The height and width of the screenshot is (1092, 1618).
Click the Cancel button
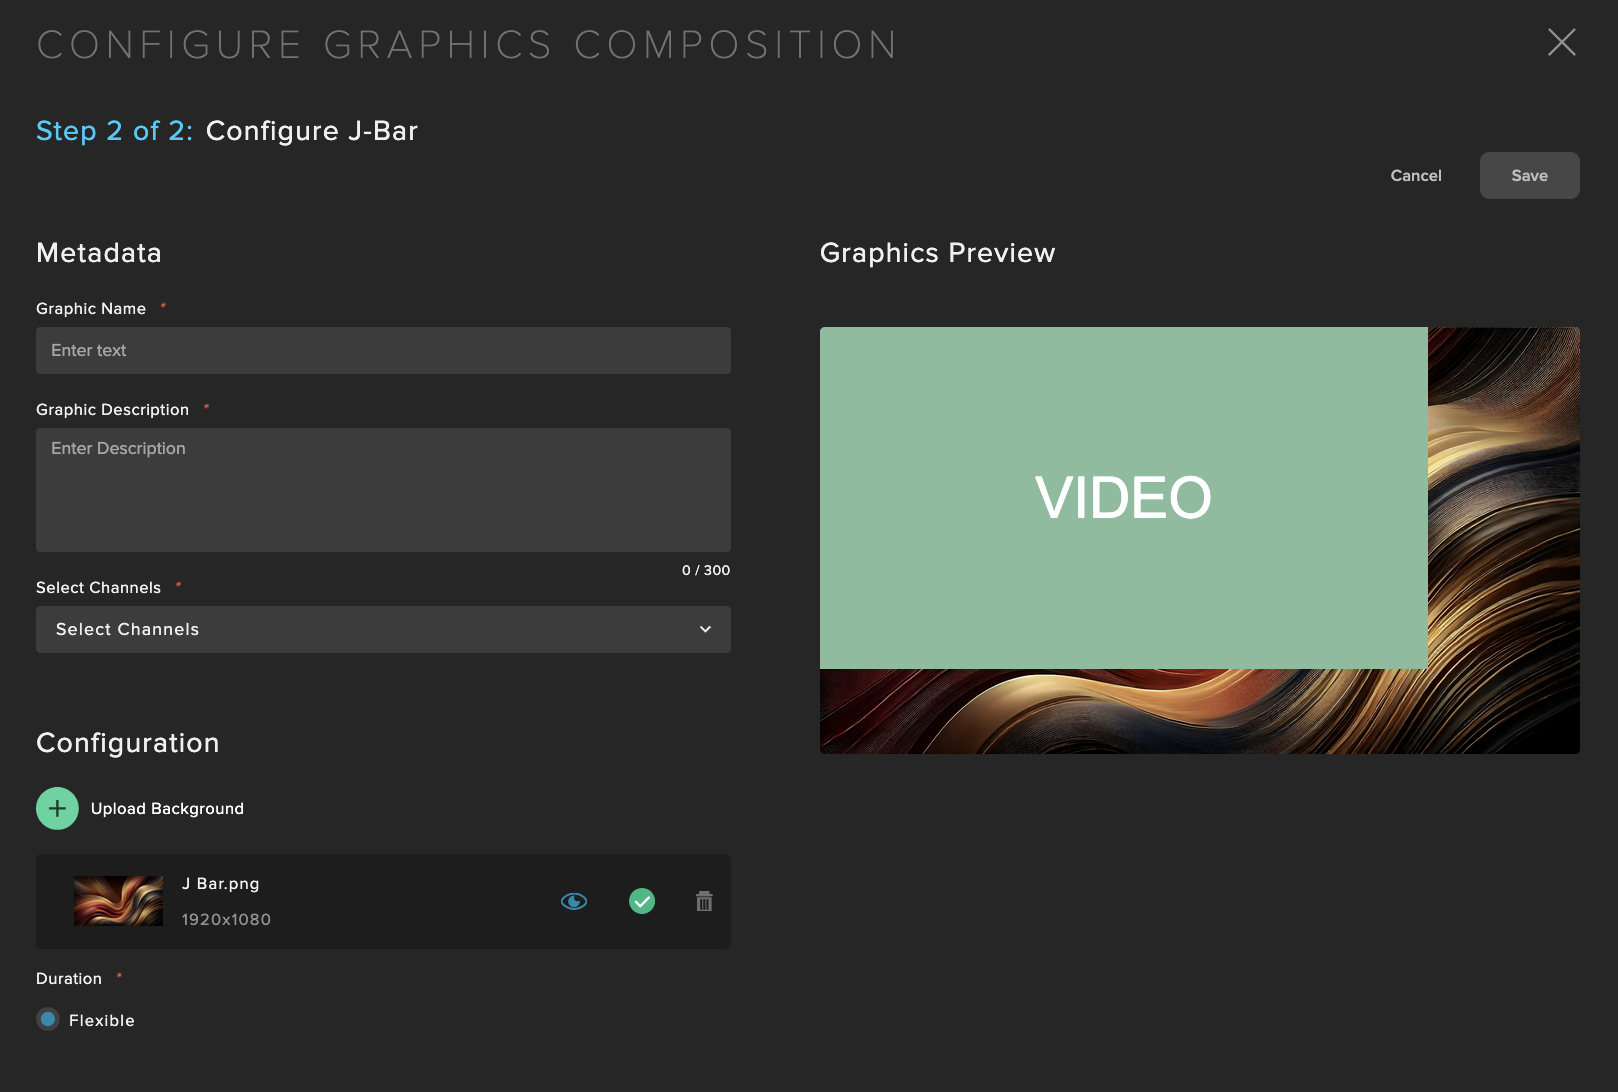point(1415,176)
